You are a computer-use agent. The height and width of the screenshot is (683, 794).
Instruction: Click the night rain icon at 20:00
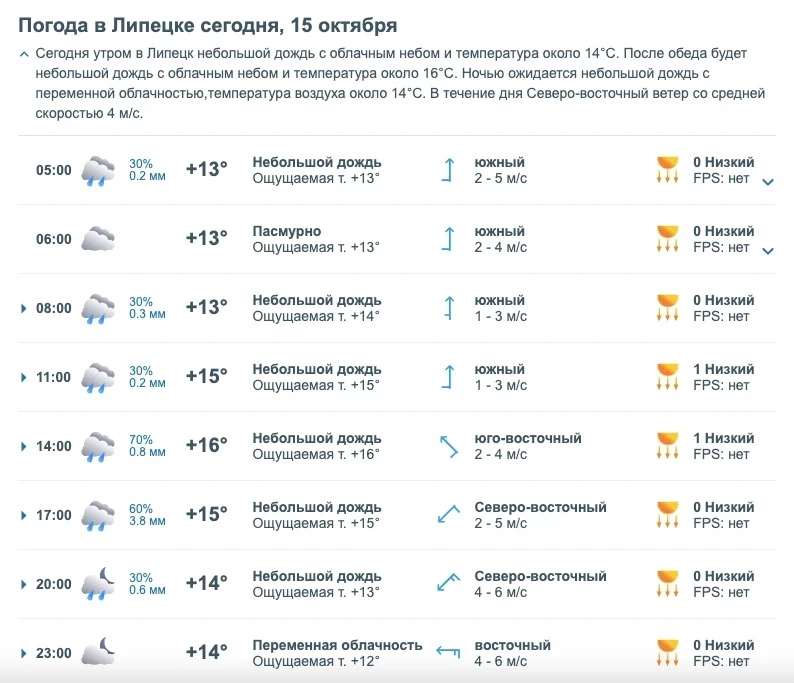click(98, 584)
